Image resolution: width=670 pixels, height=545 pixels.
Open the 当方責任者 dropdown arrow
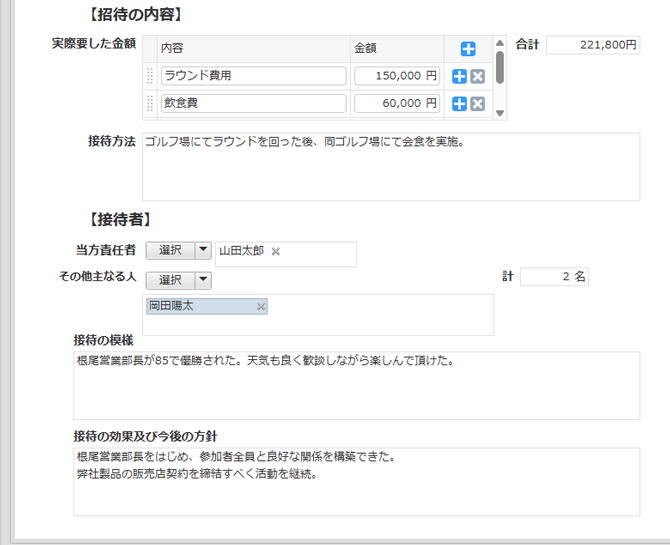click(203, 251)
